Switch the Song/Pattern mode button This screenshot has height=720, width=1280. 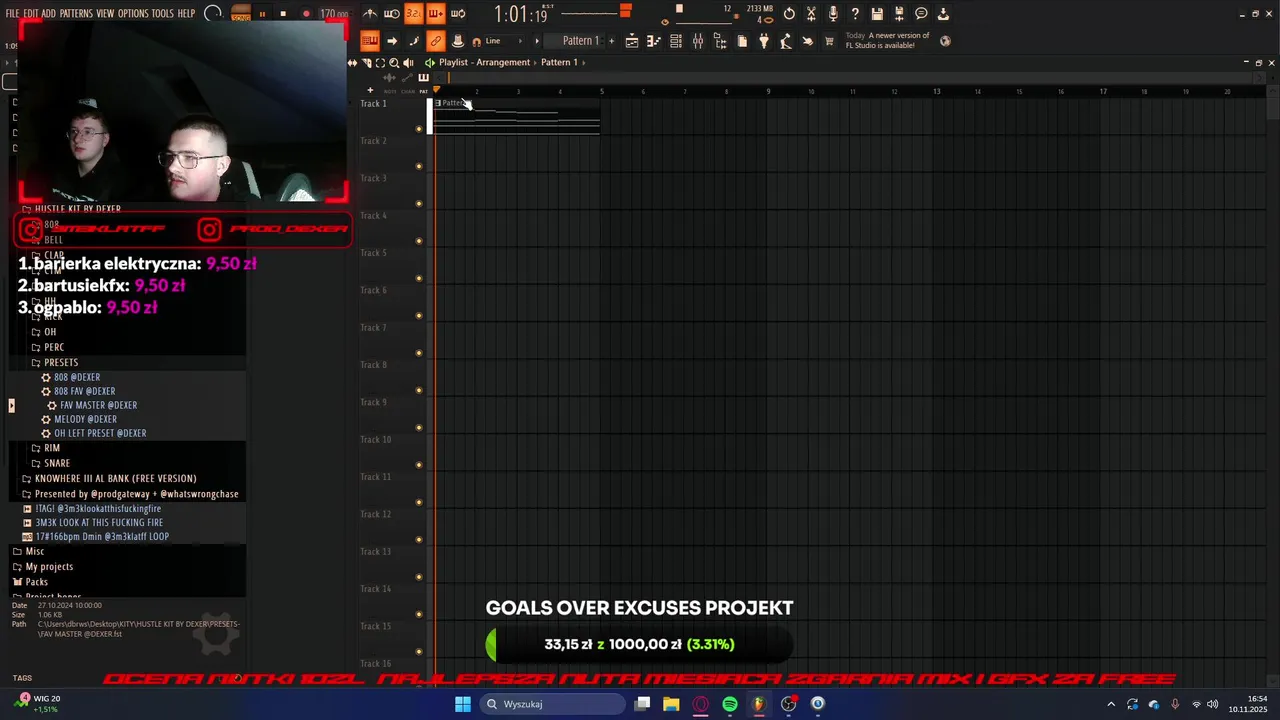(x=241, y=14)
